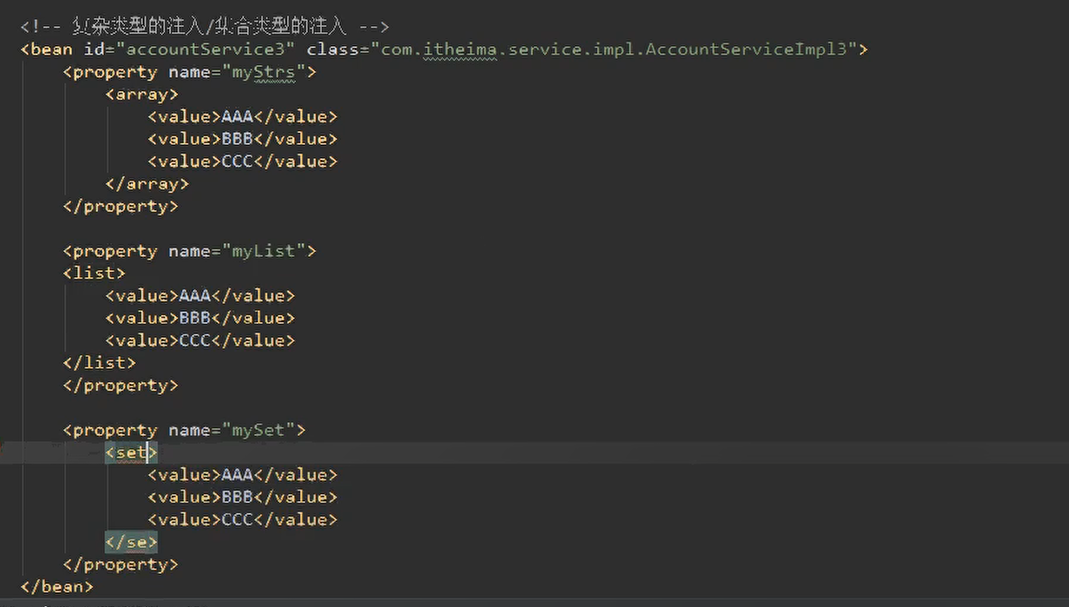
Task: Click the highlighted closing </se> tag
Action: pos(131,542)
